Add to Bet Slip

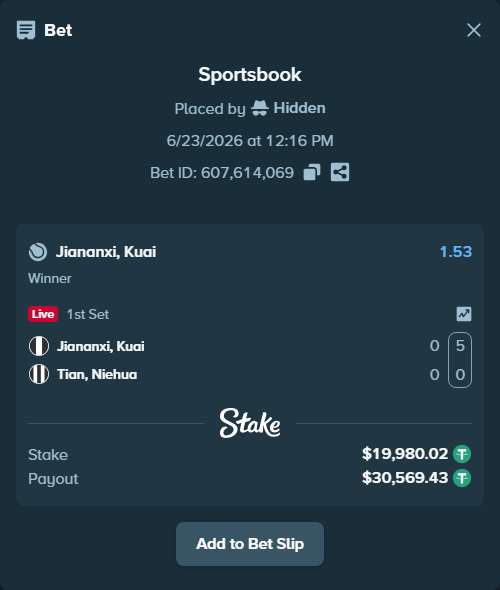(250, 544)
